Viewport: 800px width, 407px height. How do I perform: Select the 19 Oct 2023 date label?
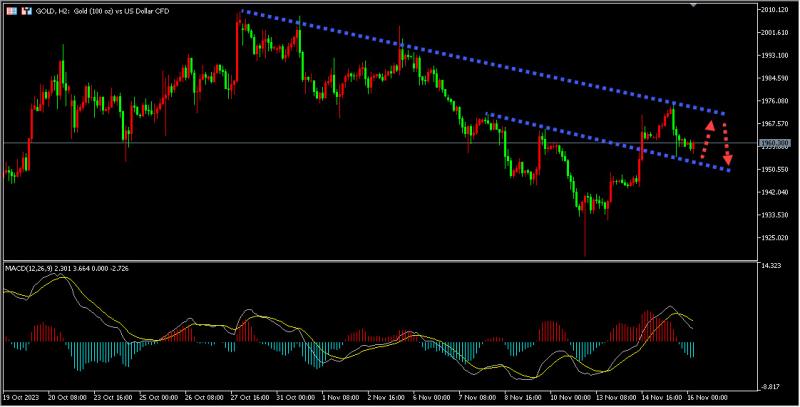click(20, 397)
